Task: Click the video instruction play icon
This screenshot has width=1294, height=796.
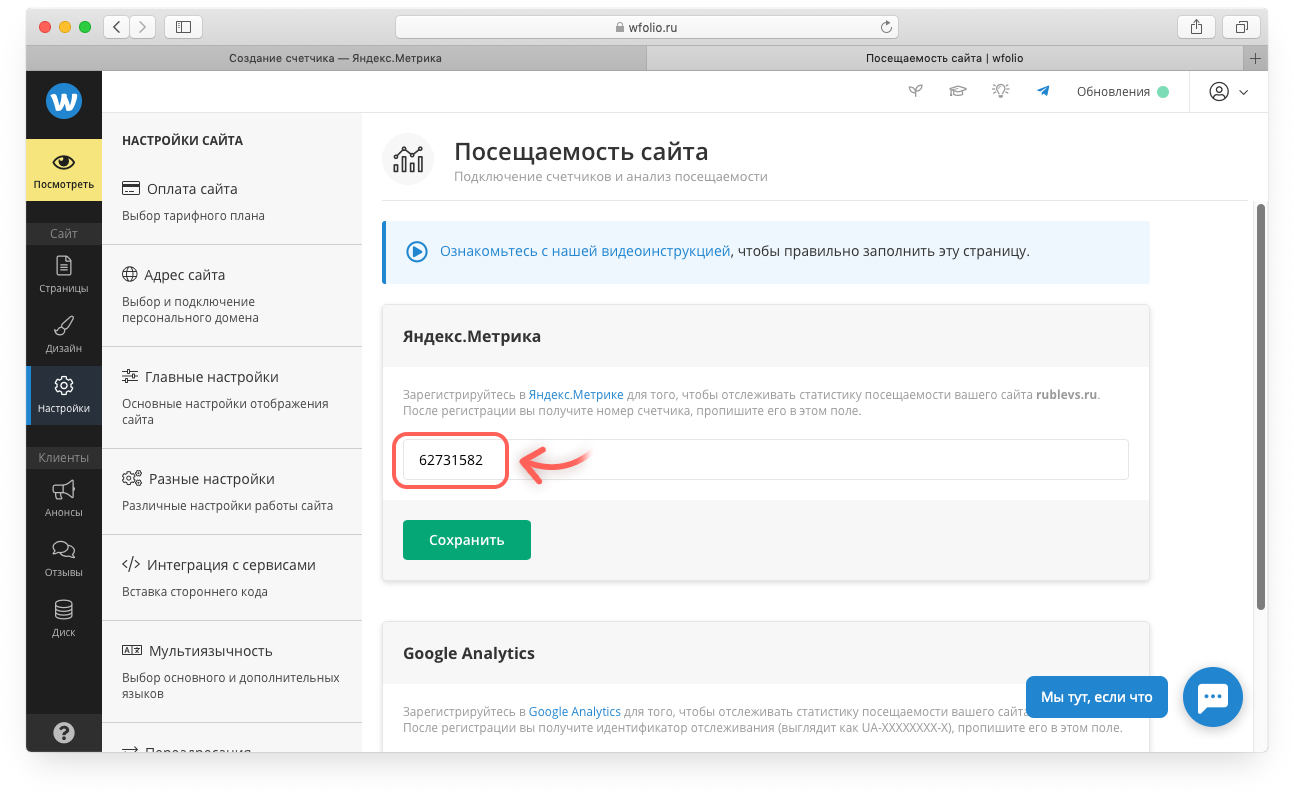Action: [x=417, y=251]
